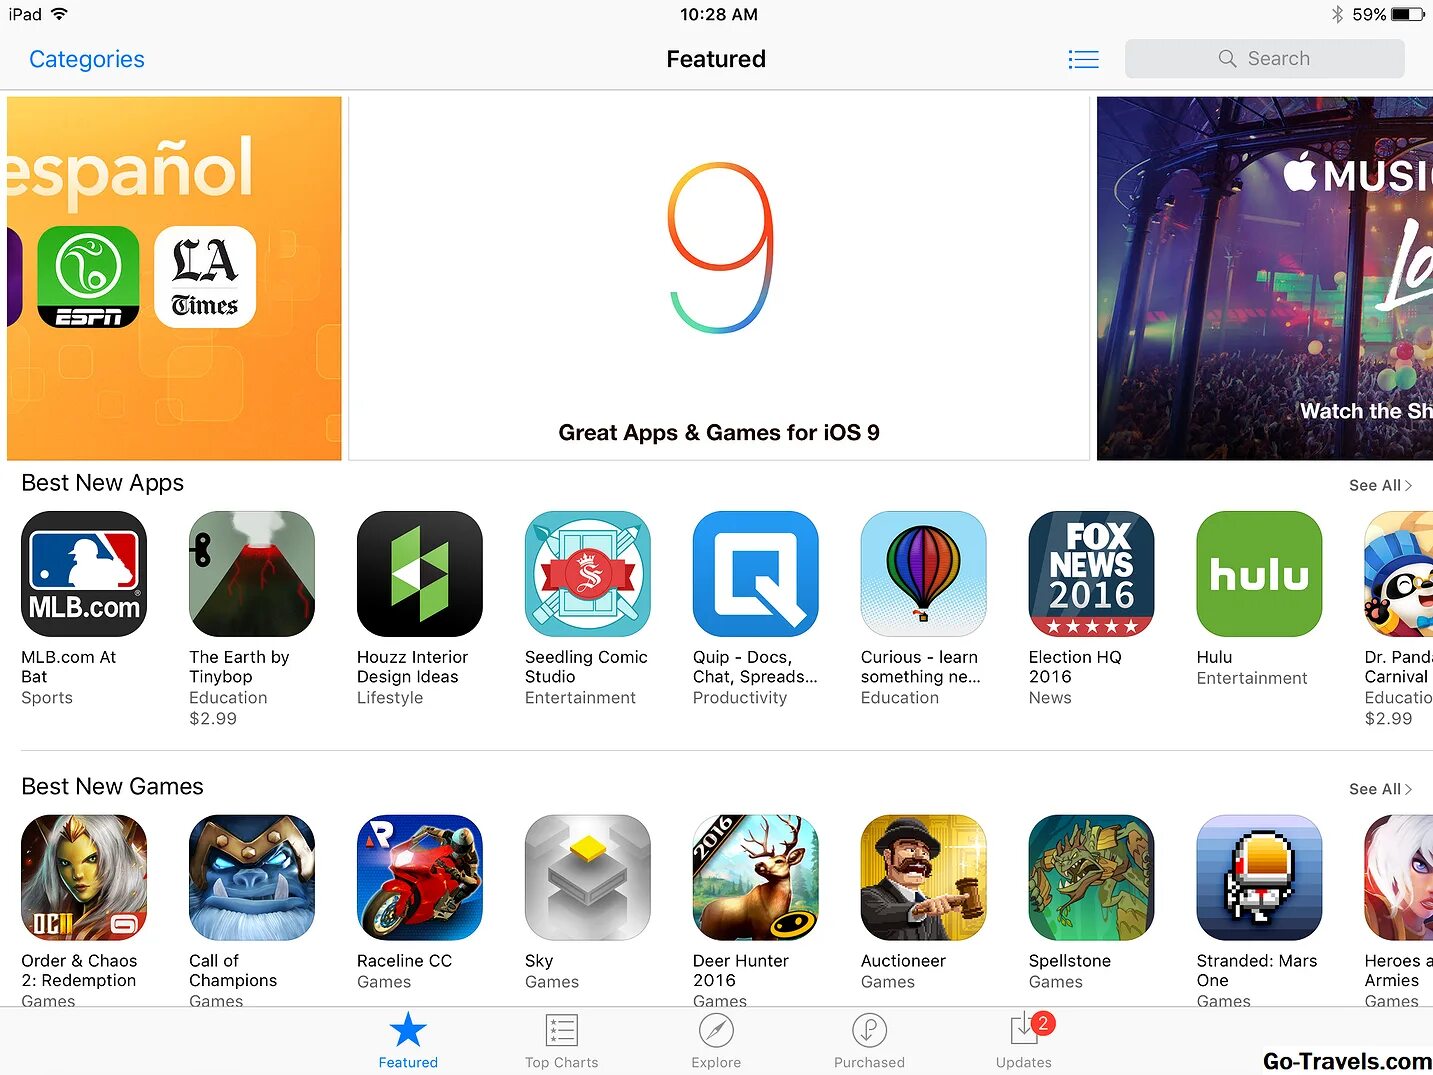The height and width of the screenshot is (1075, 1433).
Task: Open the Houzz Interior Design Ideas icon
Action: pyautogui.click(x=420, y=574)
